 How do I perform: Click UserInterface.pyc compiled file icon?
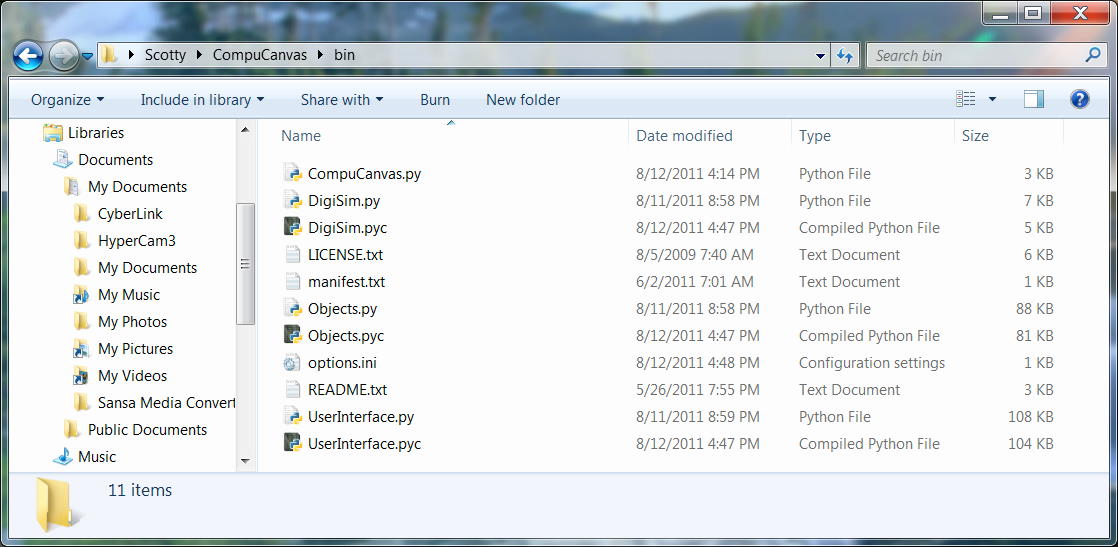tap(292, 444)
